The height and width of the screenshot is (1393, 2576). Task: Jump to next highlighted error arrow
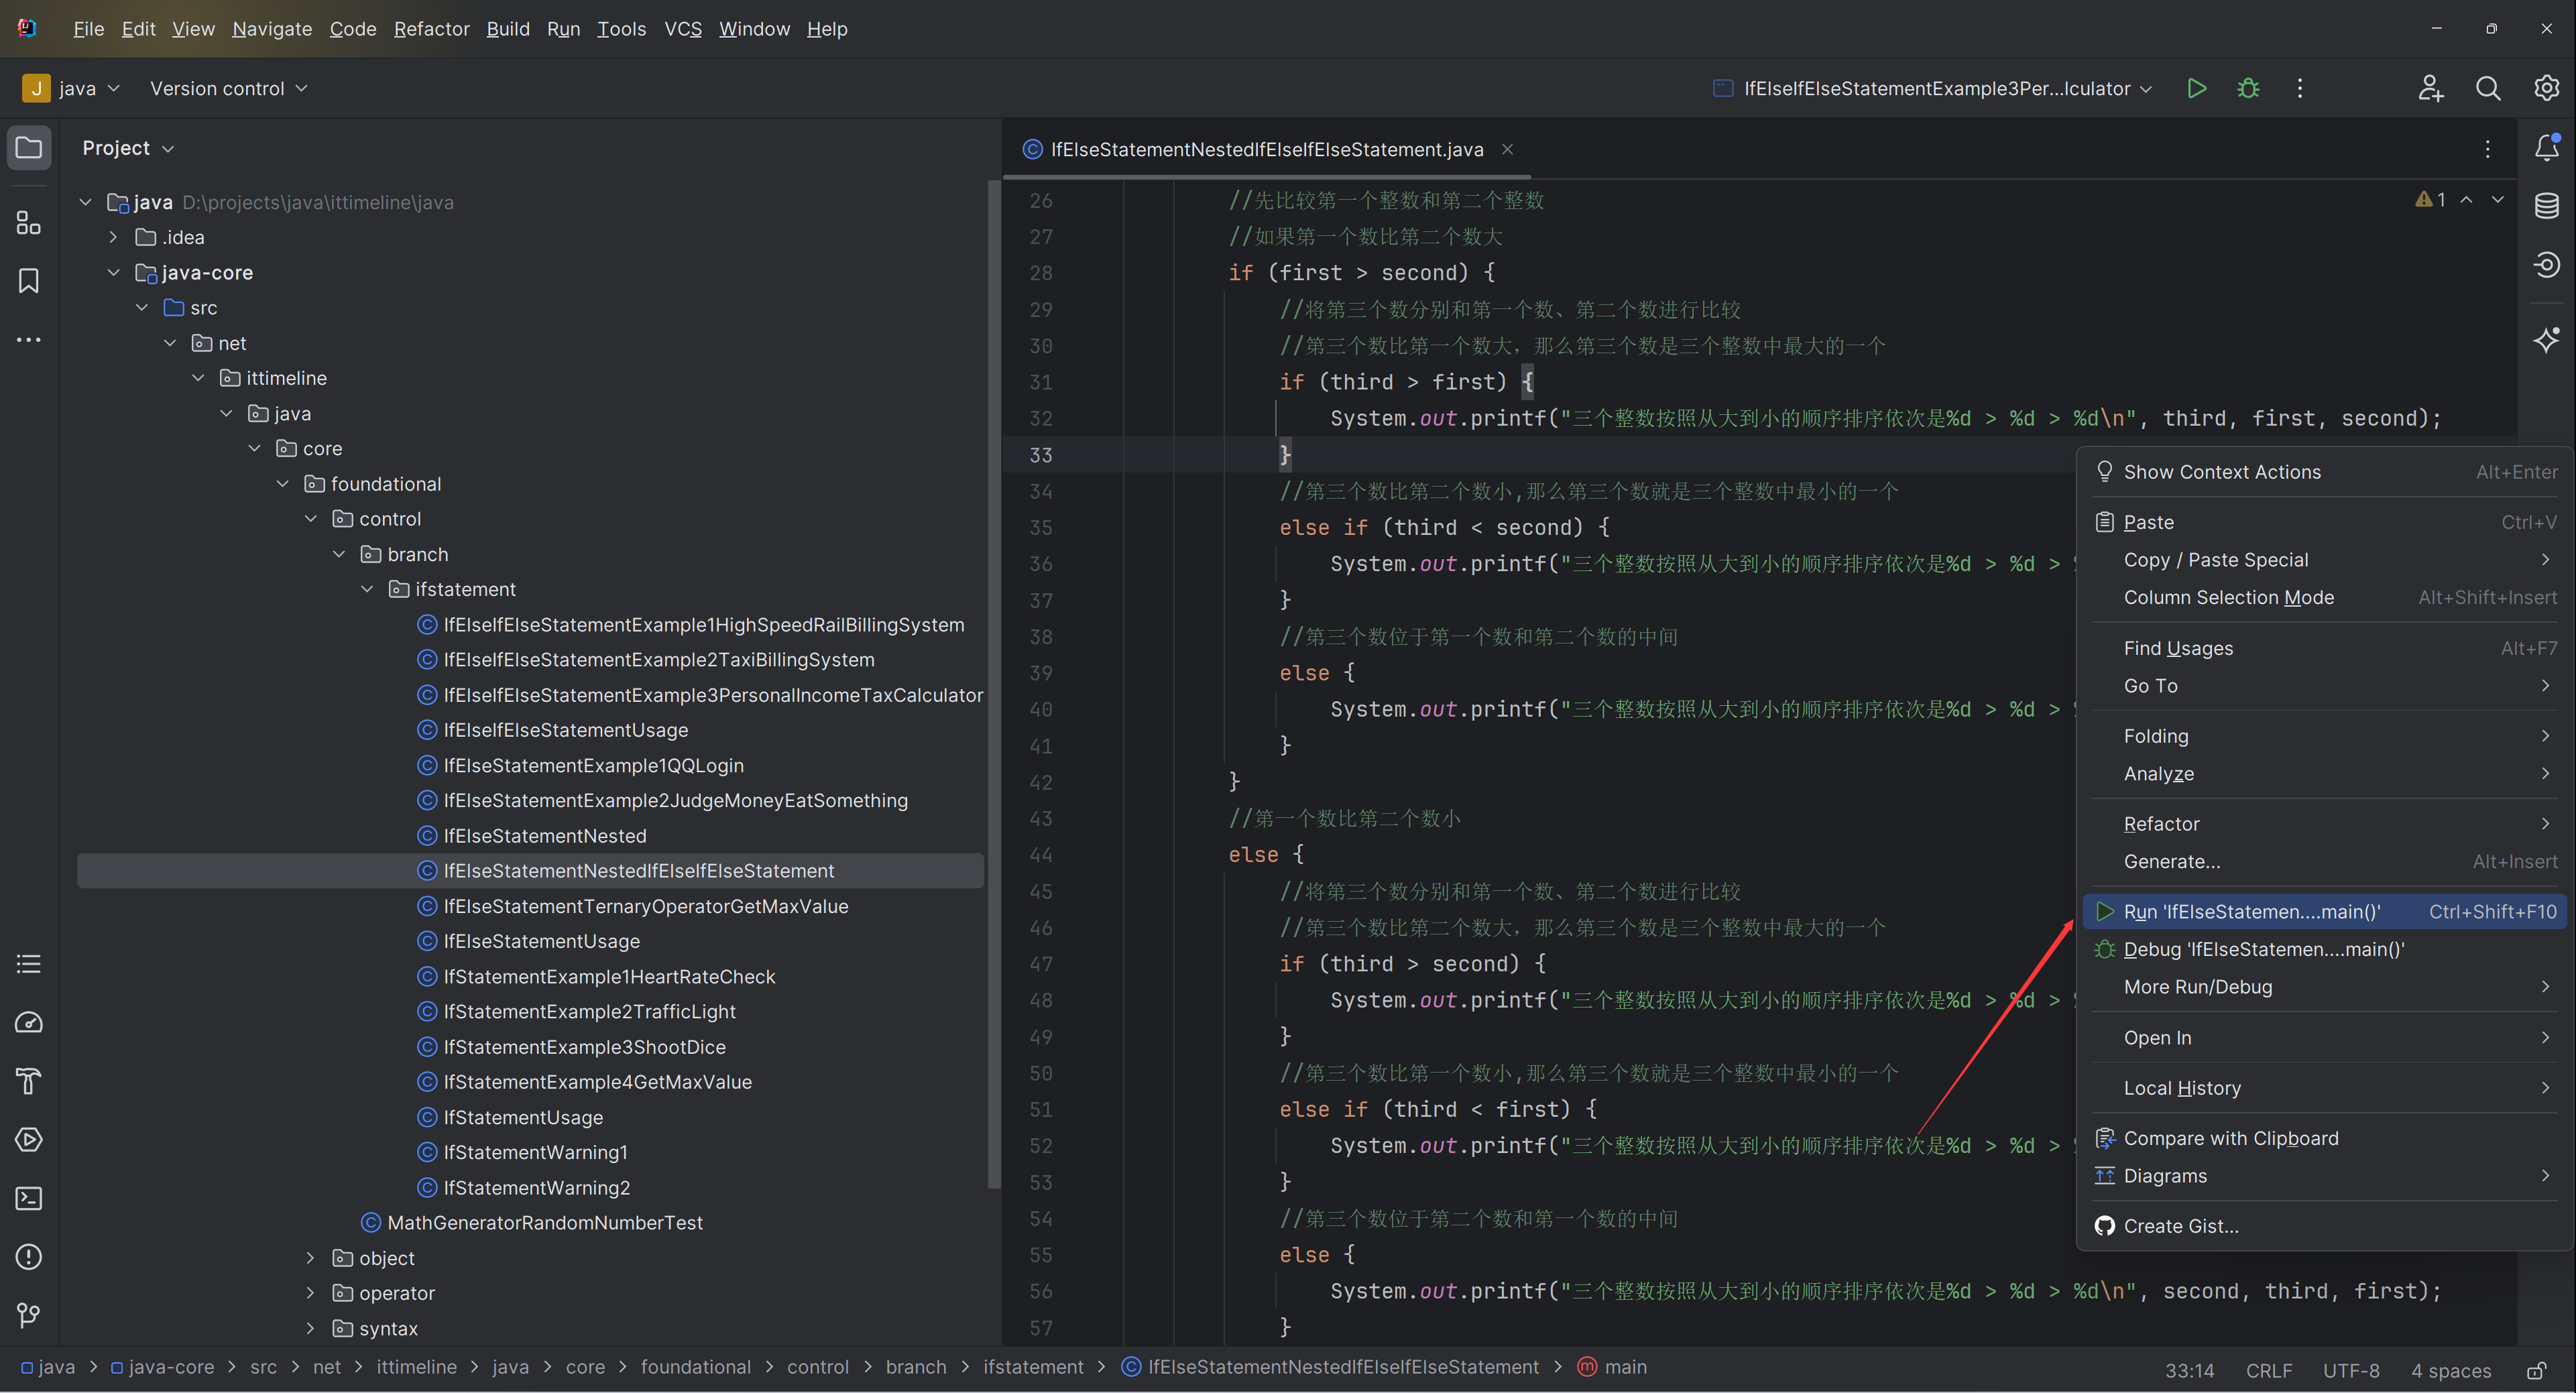pyautogui.click(x=2498, y=200)
